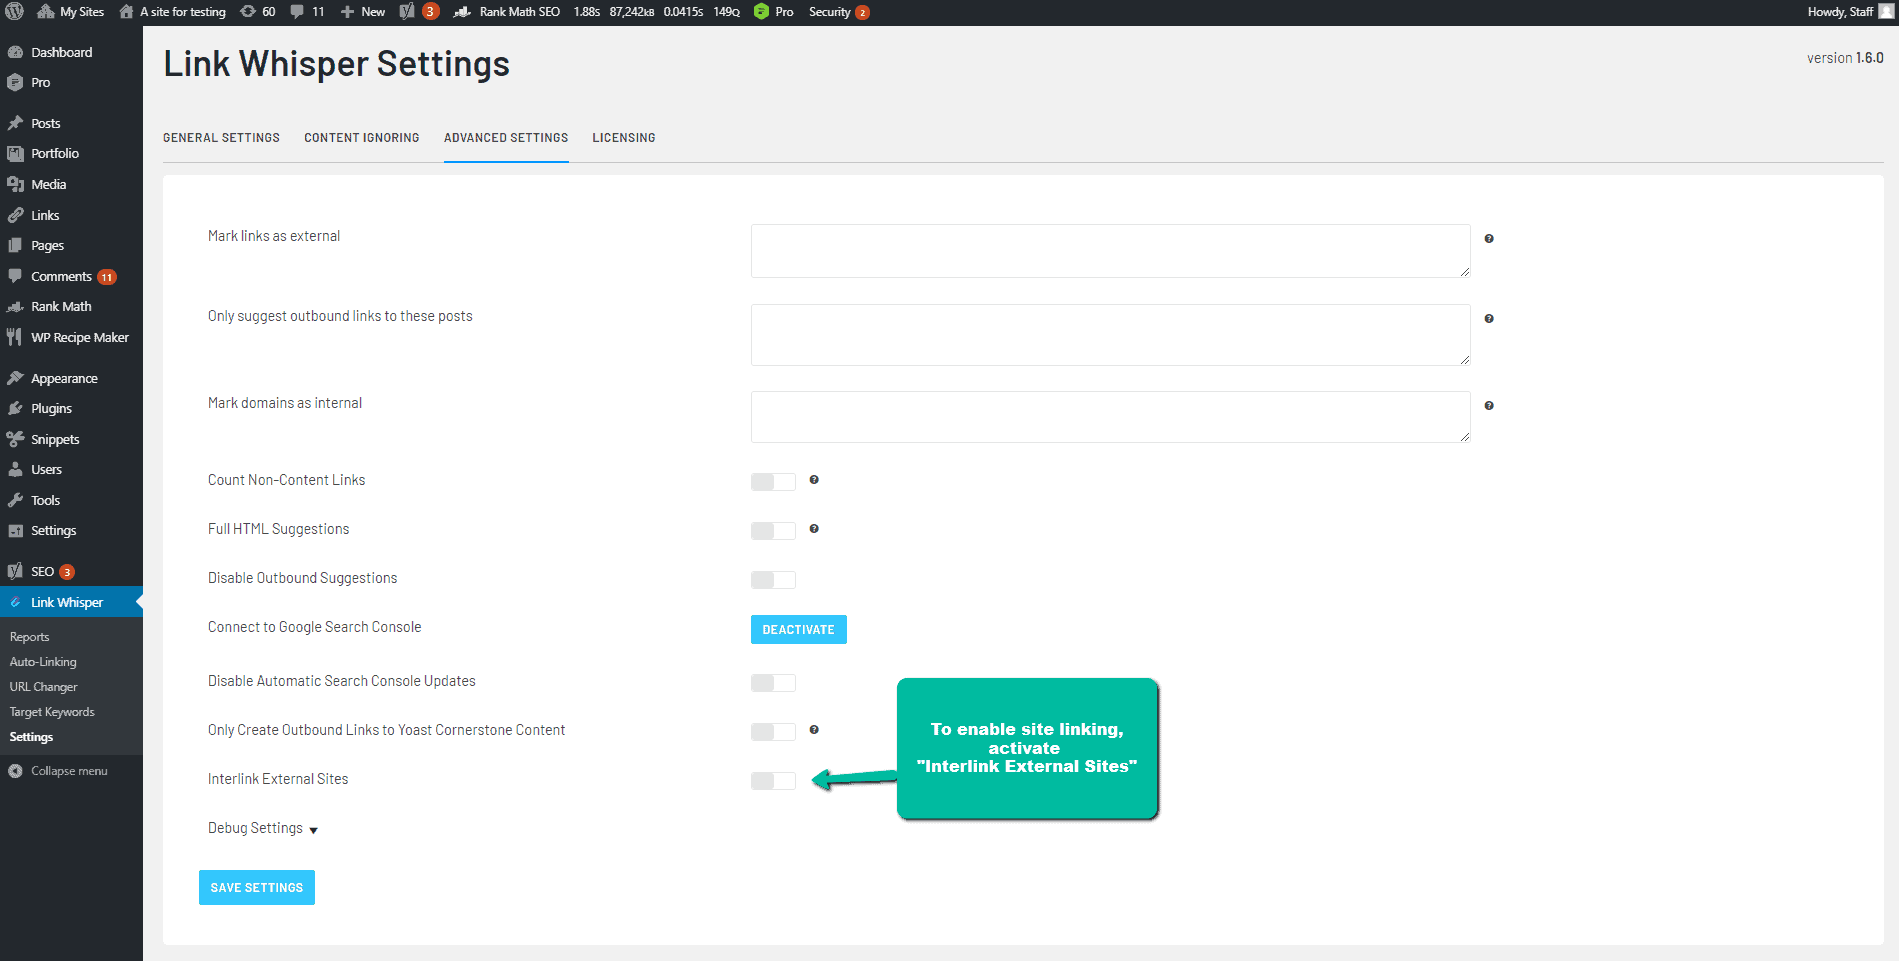The height and width of the screenshot is (961, 1899).
Task: Open Tools in sidebar
Action: click(x=71, y=501)
